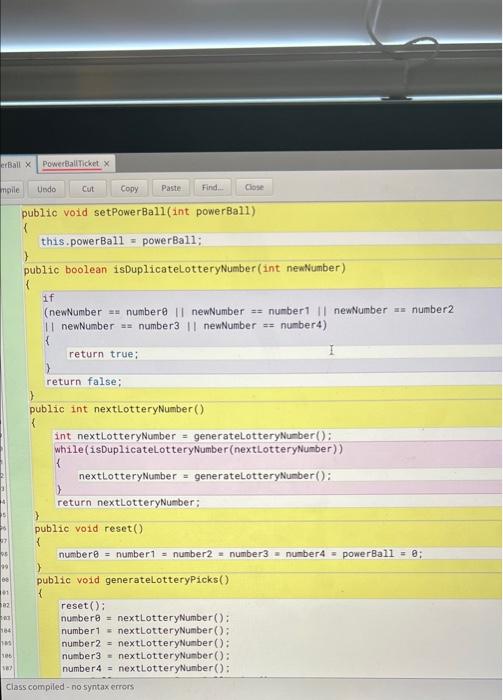Click the if keyword line
The width and height of the screenshot is (503, 700).
pyautogui.click(x=48, y=297)
